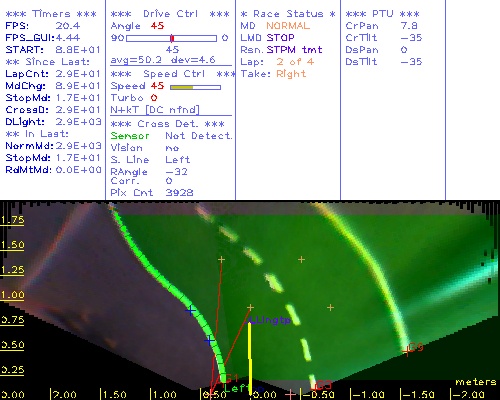Click the red G3 marker label
This screenshot has width=500, height=400.
point(322,385)
